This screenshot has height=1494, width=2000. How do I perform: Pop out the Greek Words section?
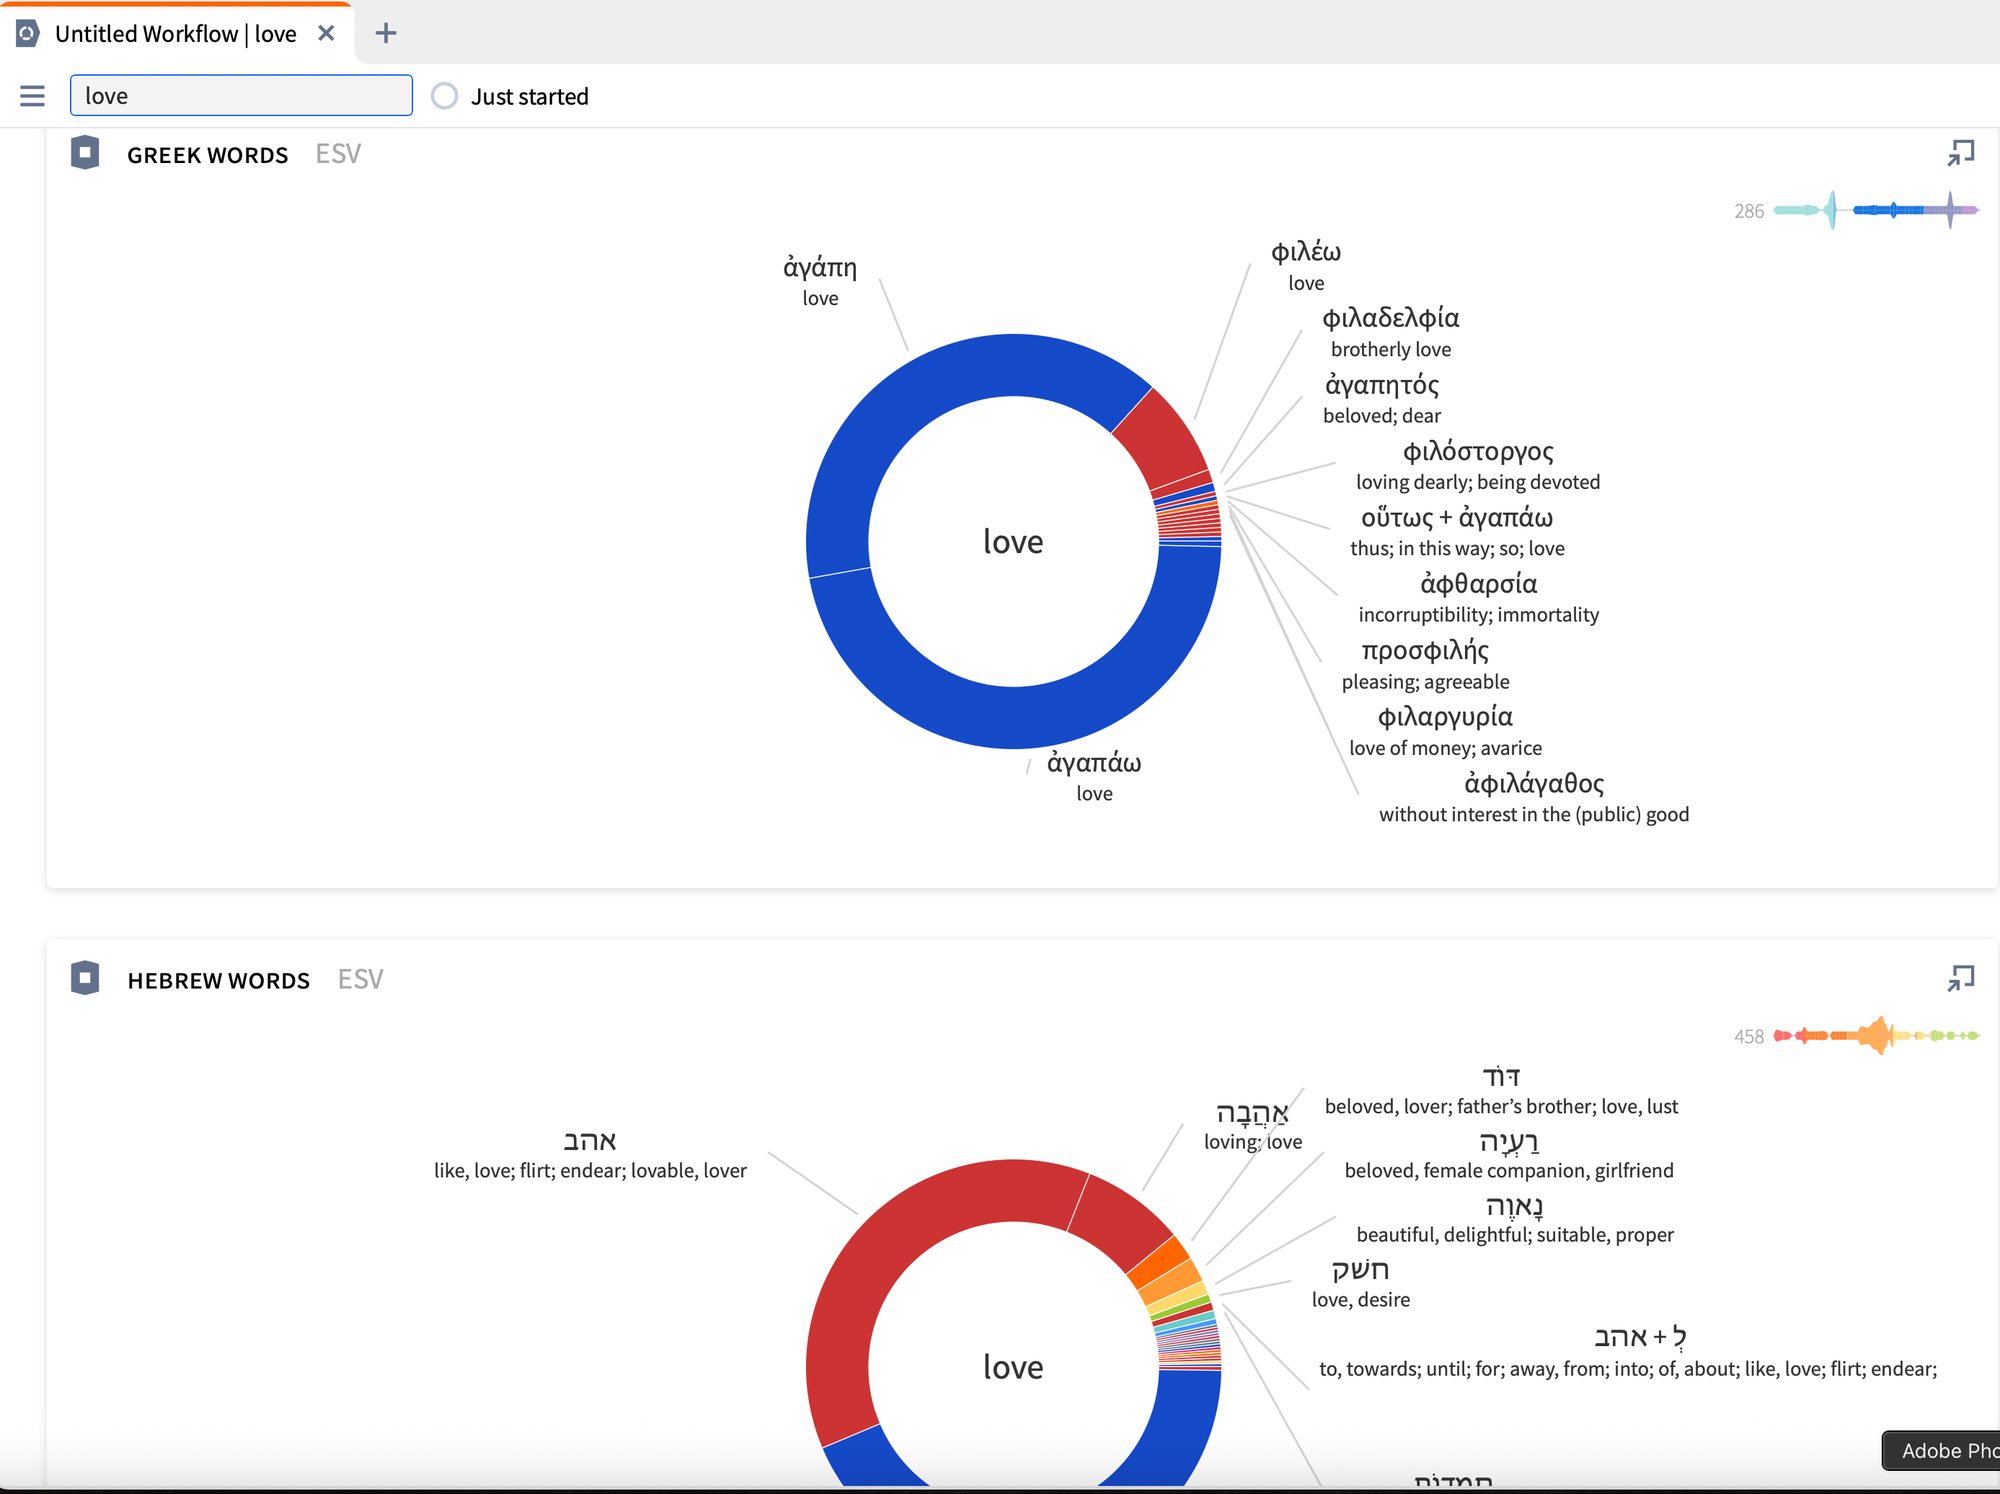[x=1961, y=153]
